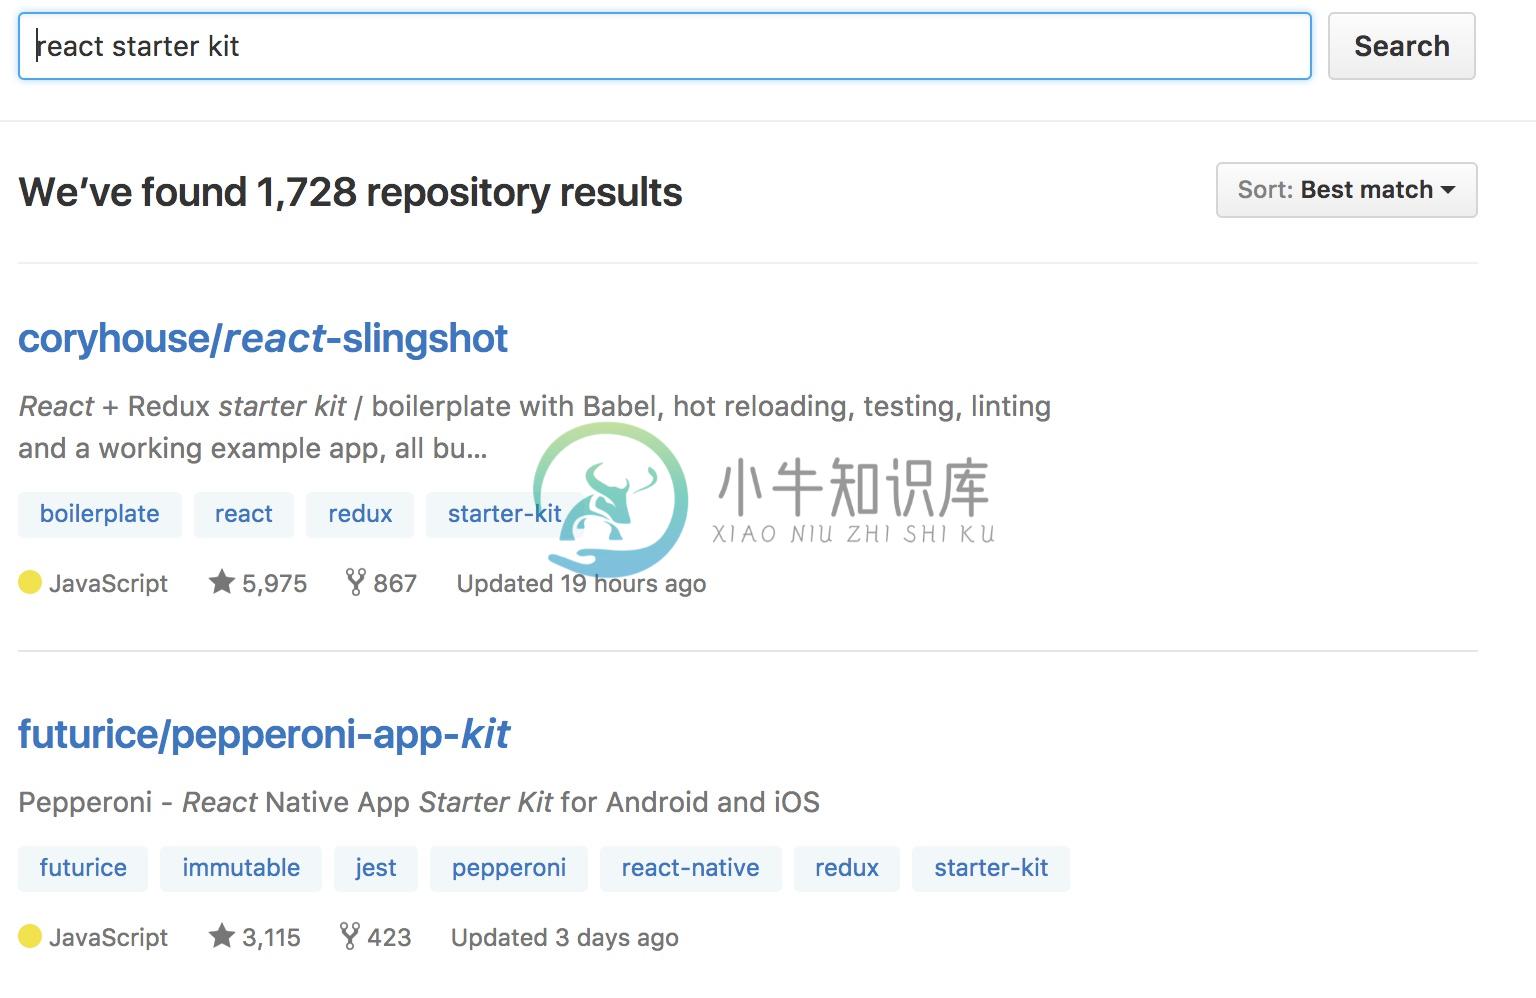Click the JavaScript label for pepperoni-app-kit
Screen dimensions: 1536x998
click(108, 938)
